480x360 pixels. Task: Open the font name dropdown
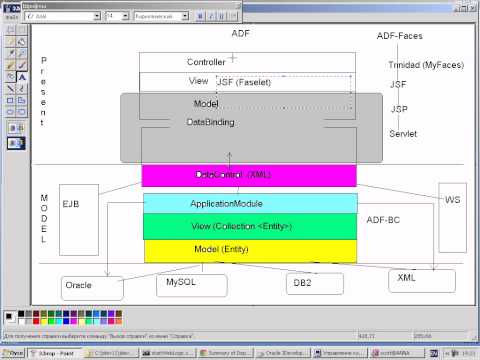(97, 16)
